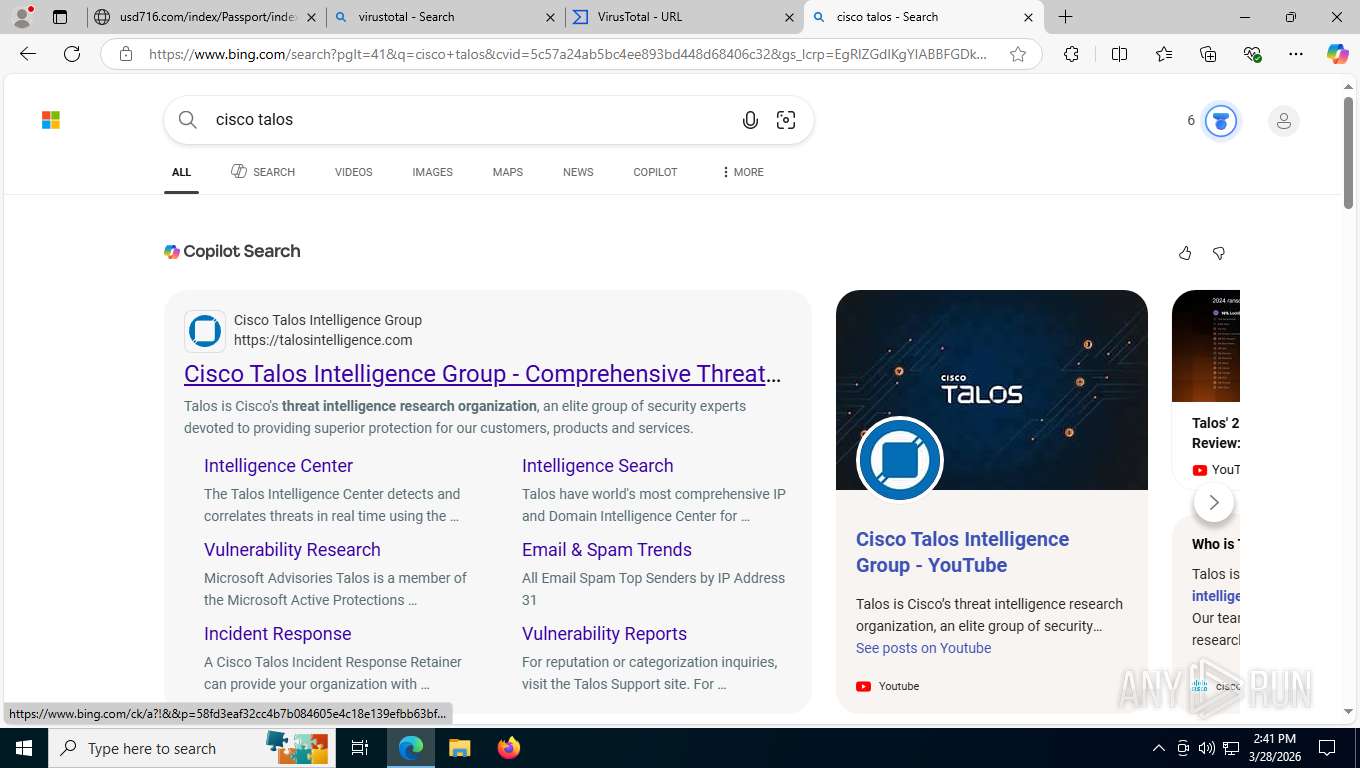Image resolution: width=1360 pixels, height=768 pixels.
Task: Open Settings and more ellipsis
Action: (1296, 54)
